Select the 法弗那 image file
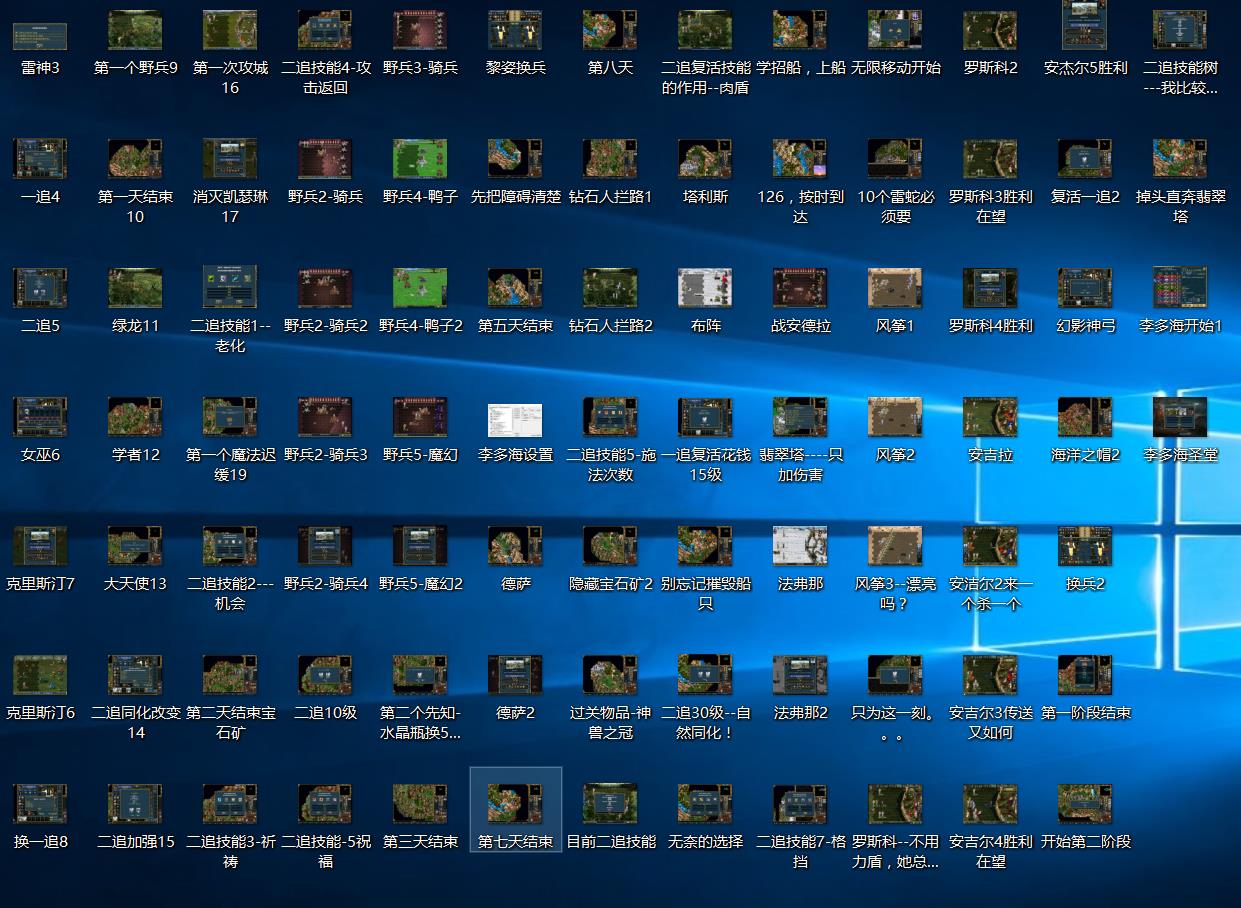Viewport: 1241px width, 908px height. coord(800,547)
